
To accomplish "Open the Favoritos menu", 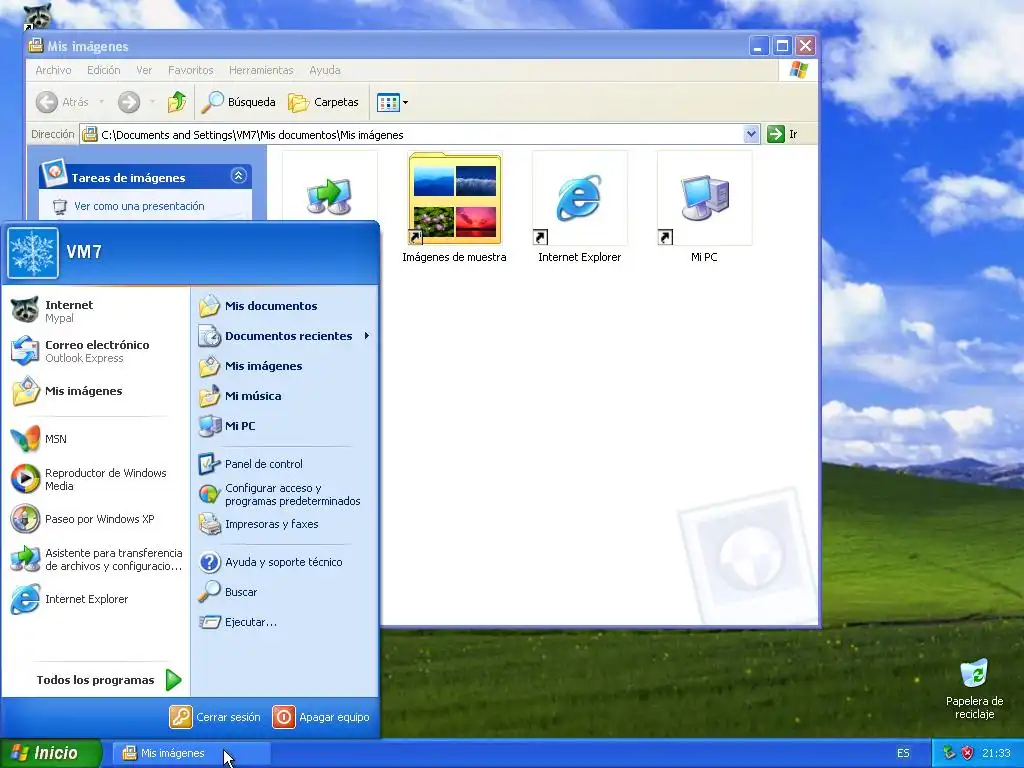I will click(190, 70).
